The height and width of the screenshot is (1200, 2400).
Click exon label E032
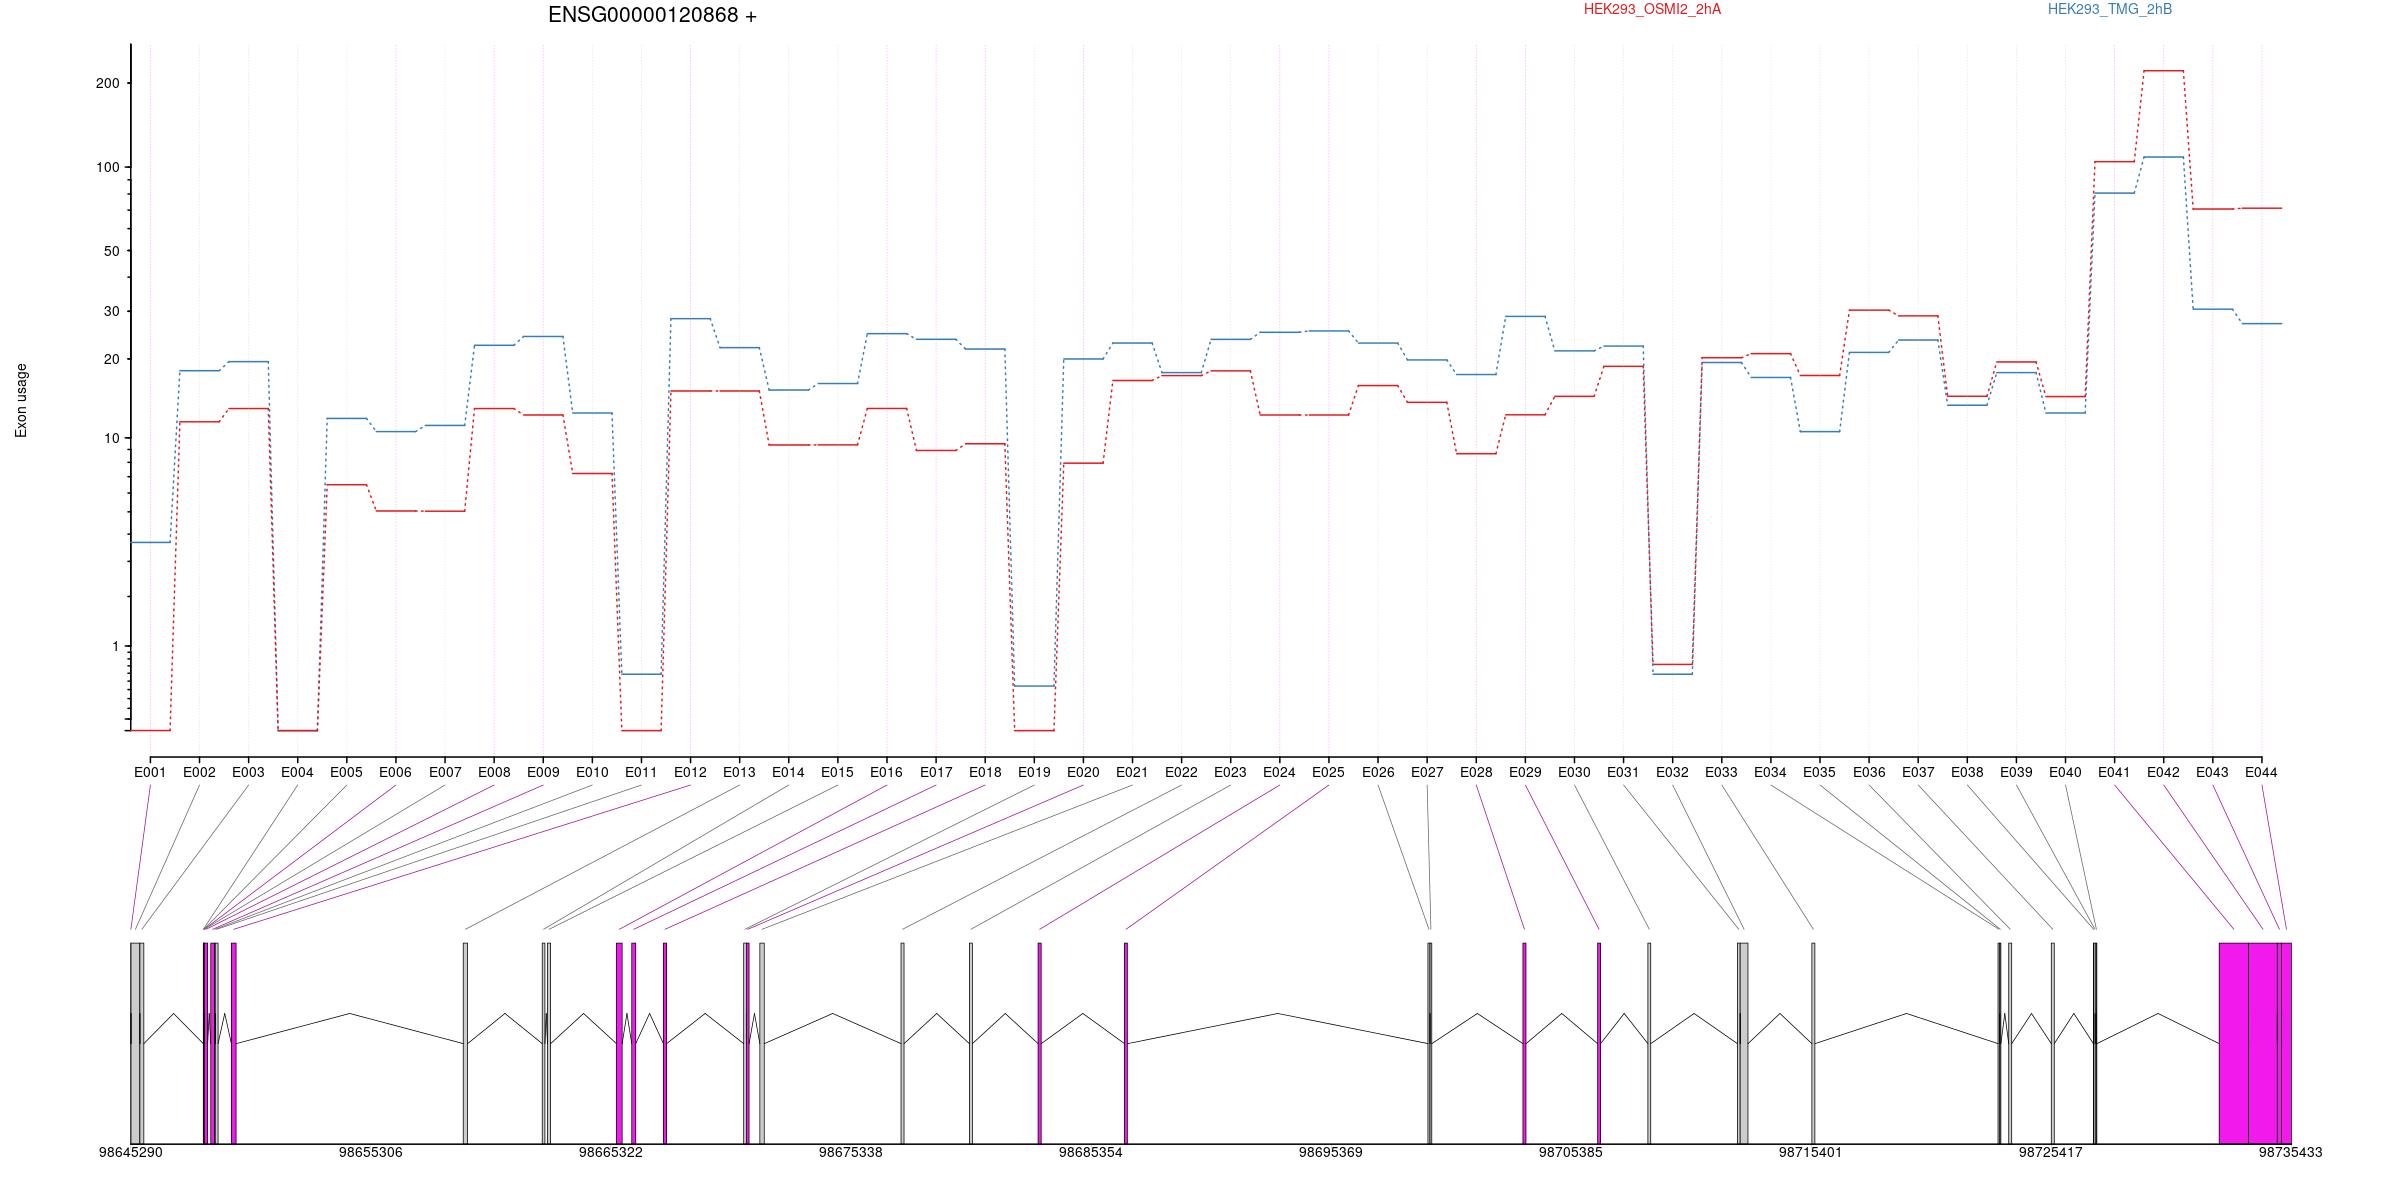coord(1672,772)
